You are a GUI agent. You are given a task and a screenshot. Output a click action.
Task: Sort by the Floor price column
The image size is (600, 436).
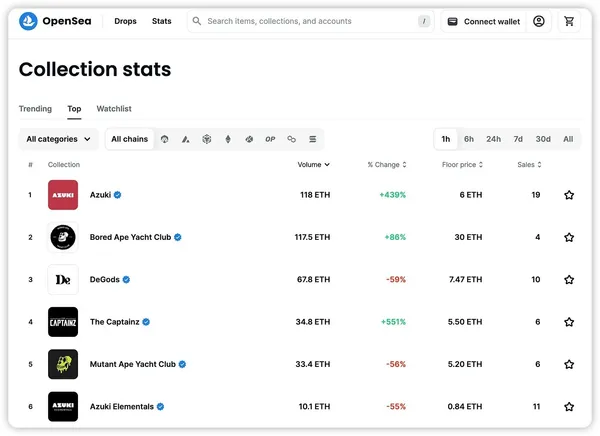coord(463,165)
